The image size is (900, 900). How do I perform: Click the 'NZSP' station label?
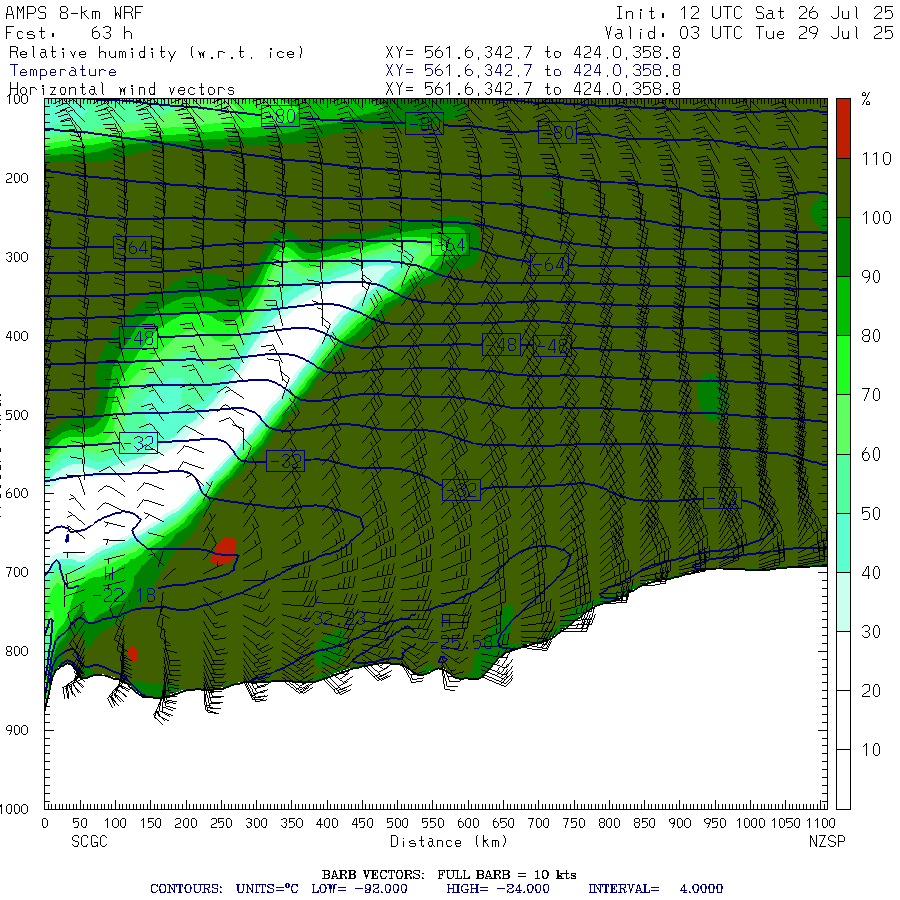(x=827, y=842)
